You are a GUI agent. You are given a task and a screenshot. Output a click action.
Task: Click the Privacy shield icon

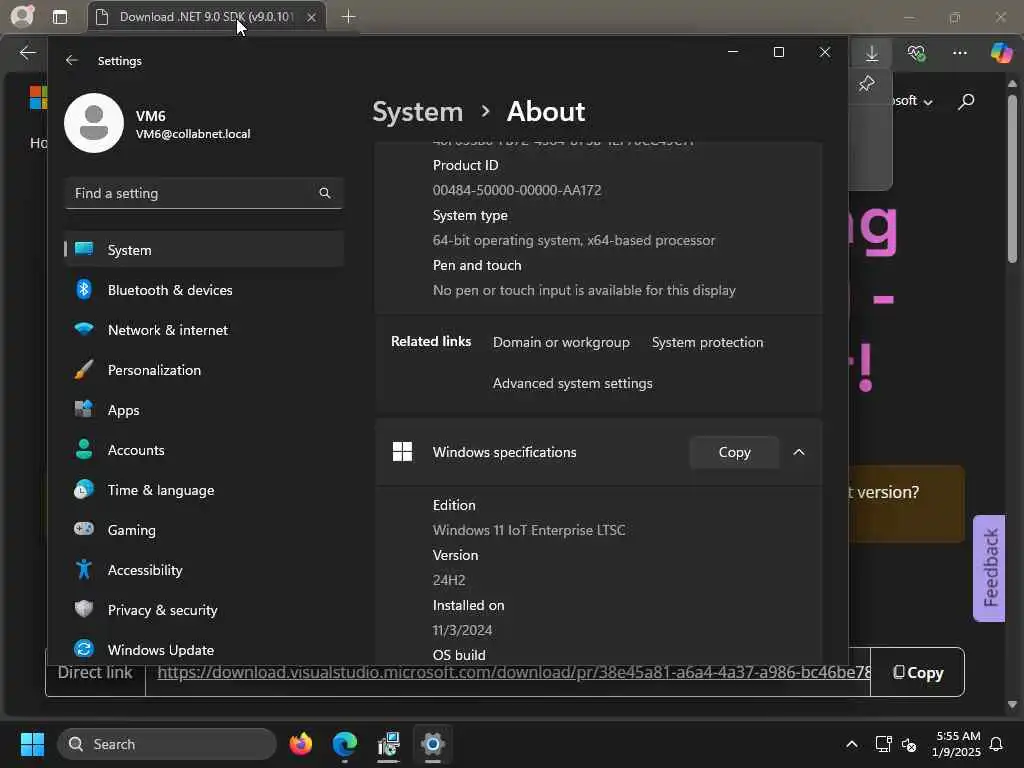(84, 609)
